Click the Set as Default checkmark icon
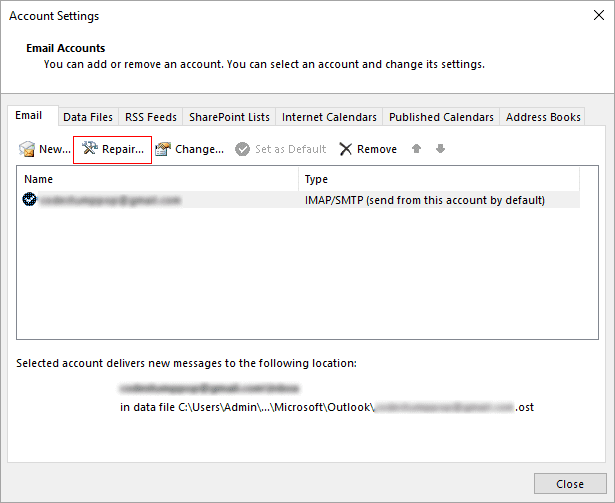The image size is (615, 503). pos(242,149)
